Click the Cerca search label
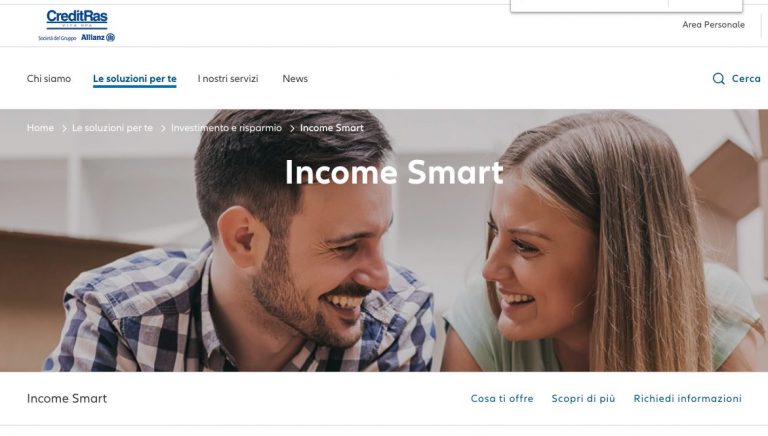 (746, 78)
